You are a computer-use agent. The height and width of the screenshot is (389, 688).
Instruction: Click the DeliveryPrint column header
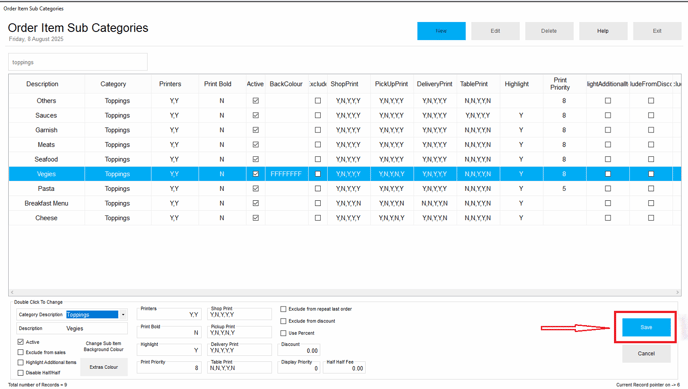(x=434, y=84)
